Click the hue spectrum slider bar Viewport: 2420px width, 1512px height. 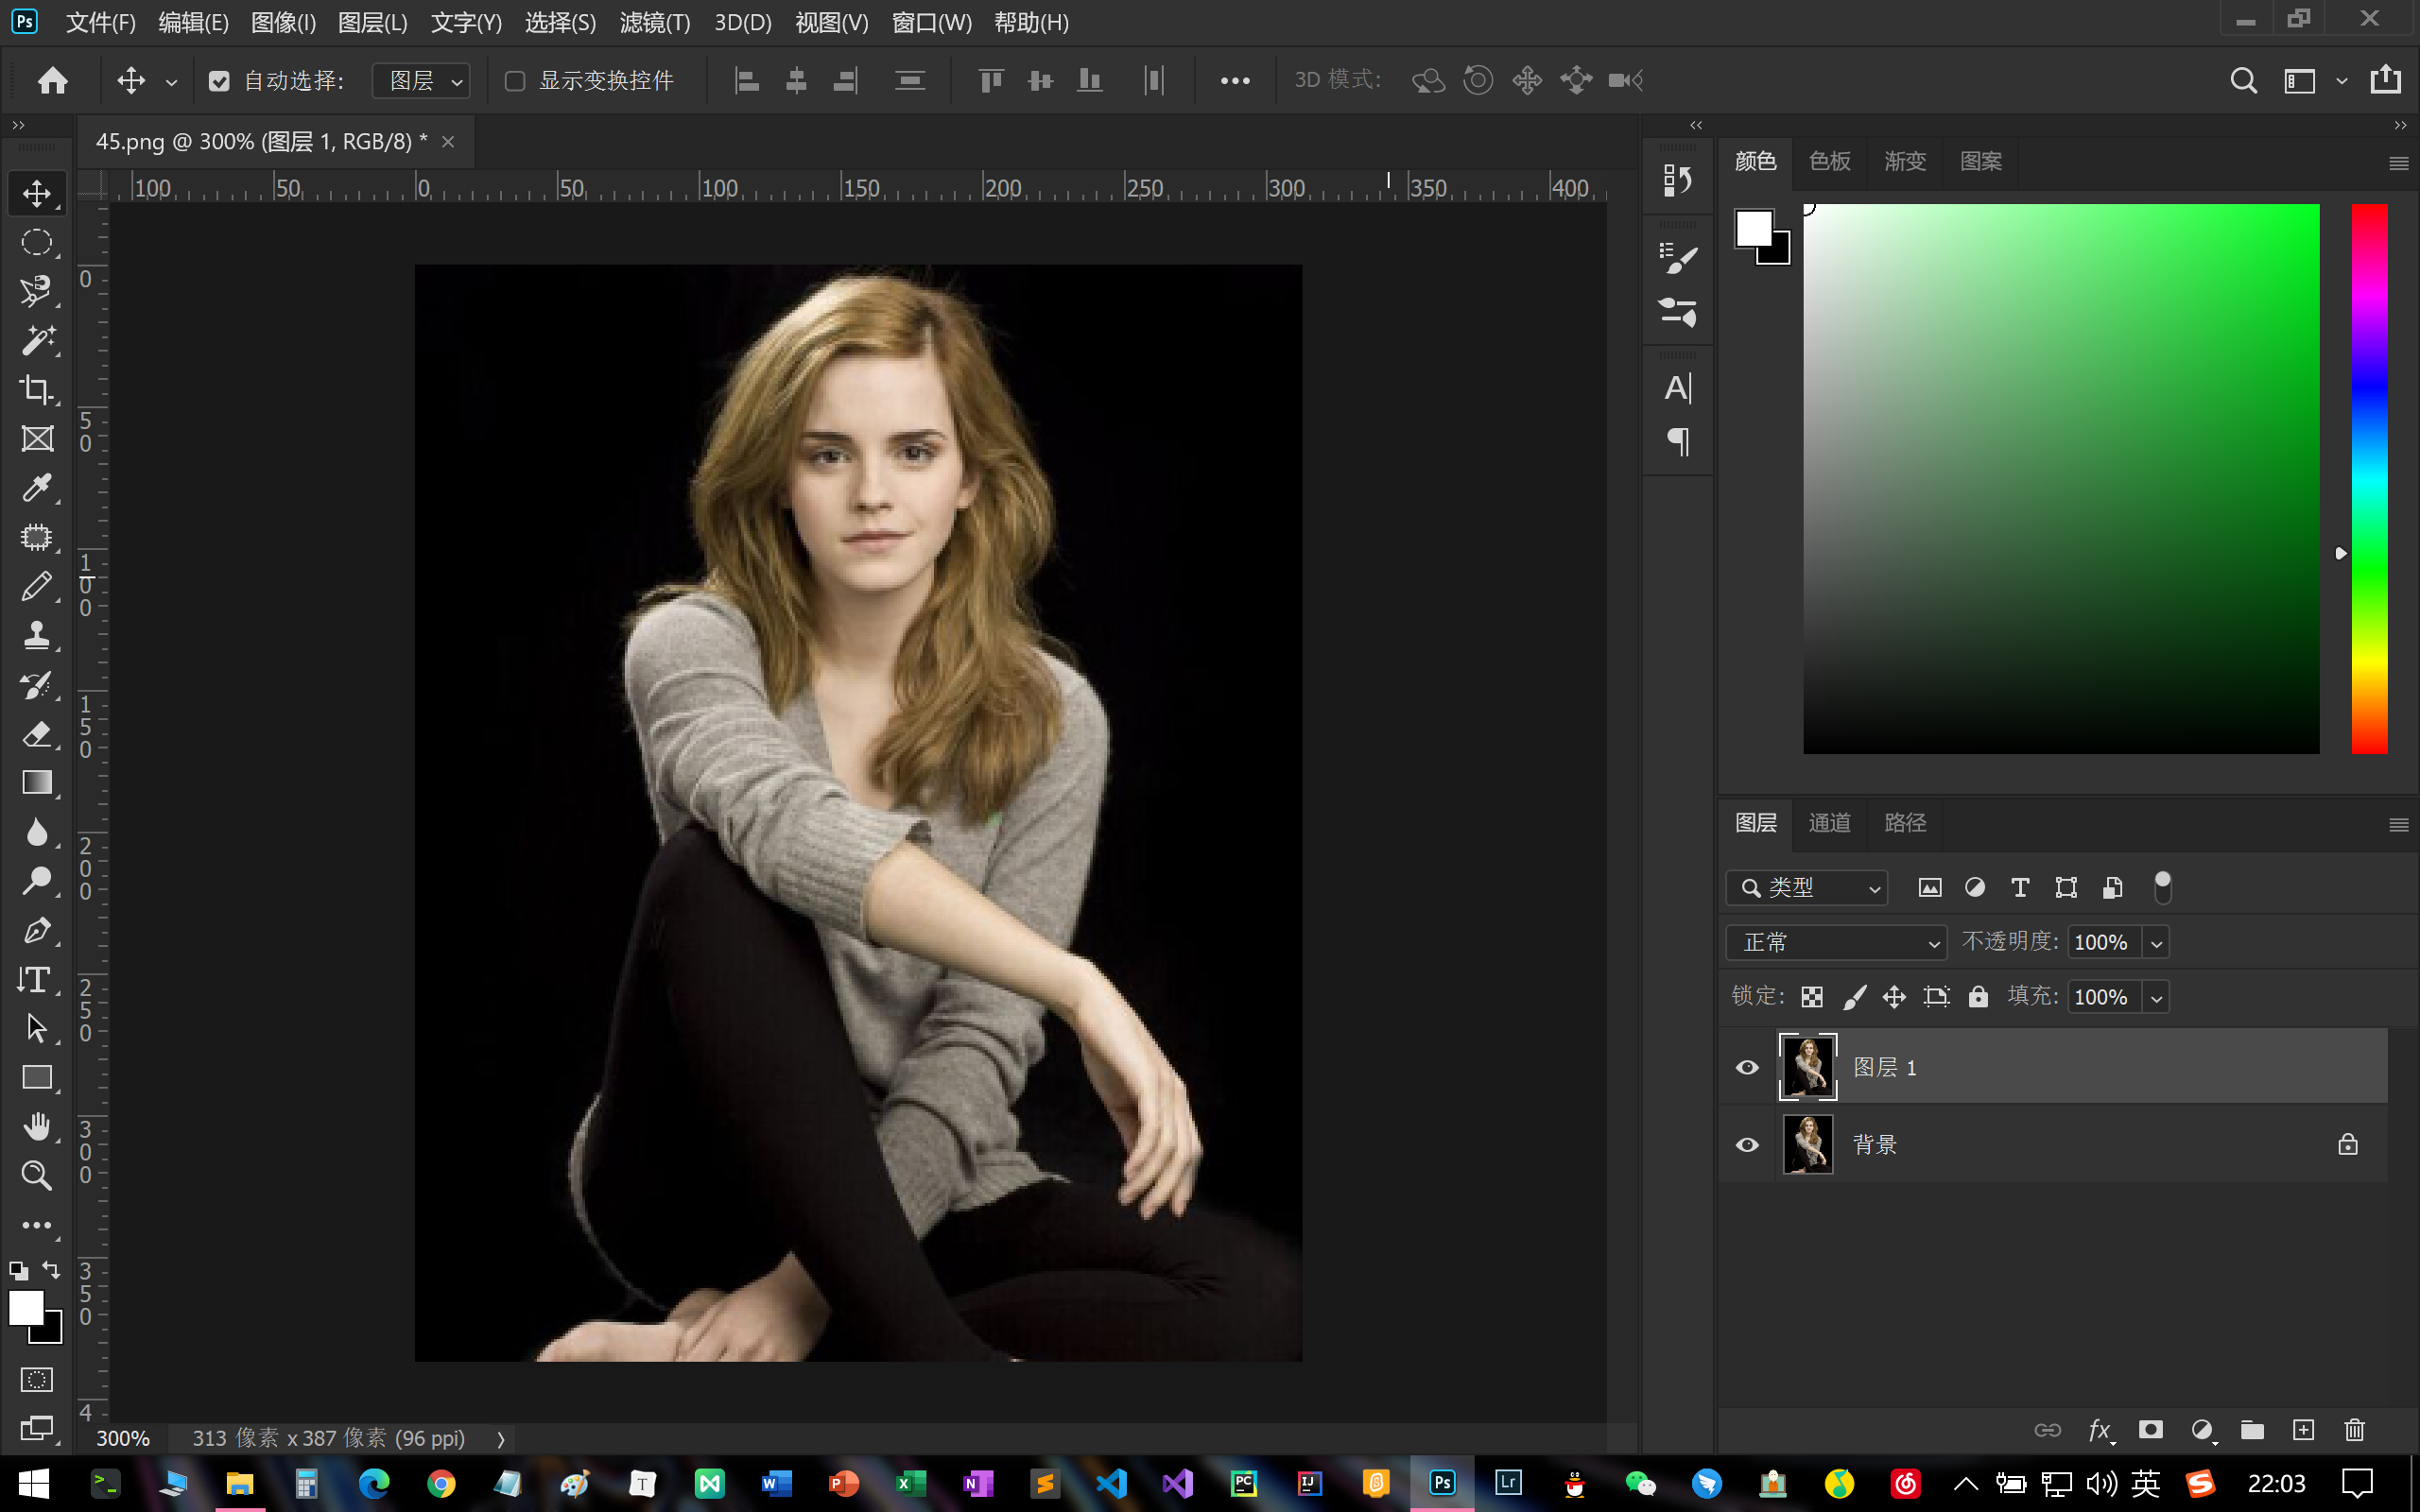point(2368,478)
